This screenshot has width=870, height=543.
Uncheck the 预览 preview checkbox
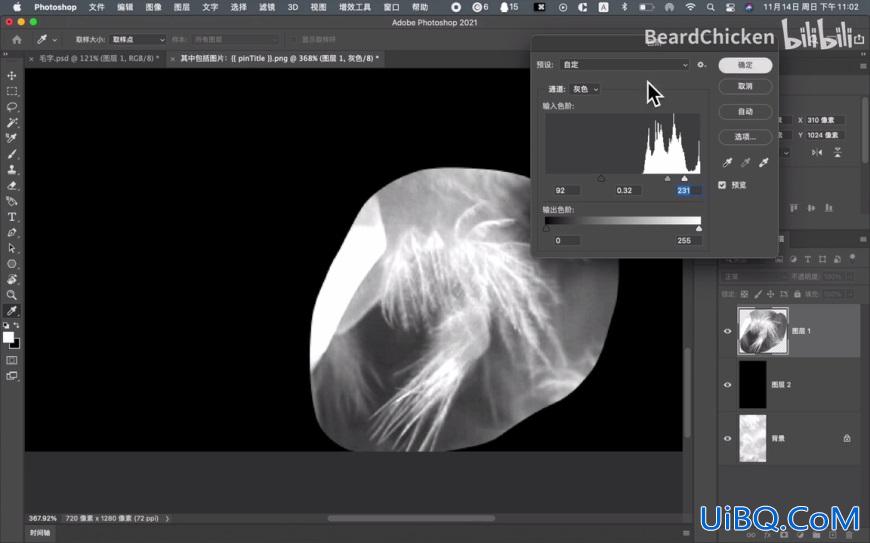pos(722,185)
